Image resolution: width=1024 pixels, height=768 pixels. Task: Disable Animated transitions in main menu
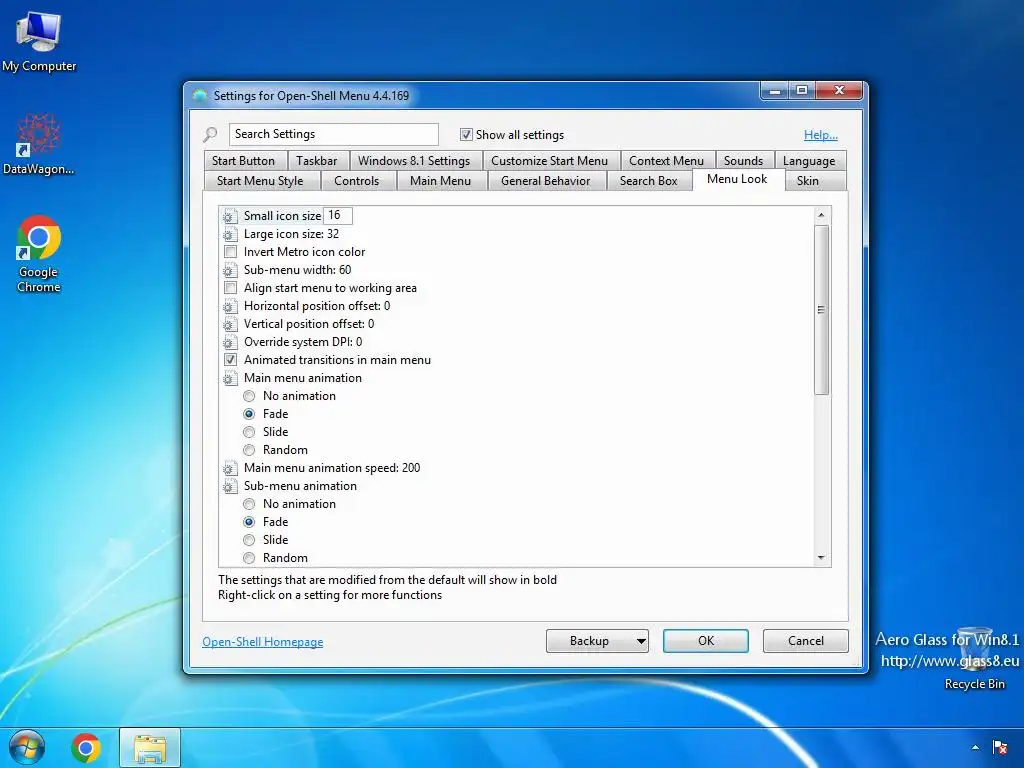point(230,360)
